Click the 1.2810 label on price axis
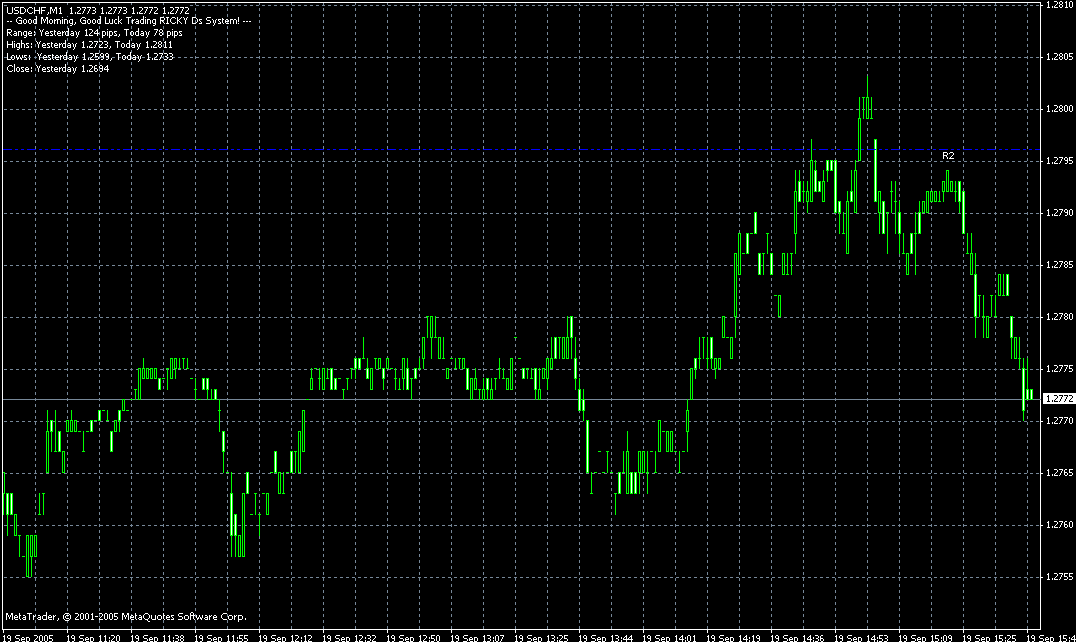 coord(1059,5)
